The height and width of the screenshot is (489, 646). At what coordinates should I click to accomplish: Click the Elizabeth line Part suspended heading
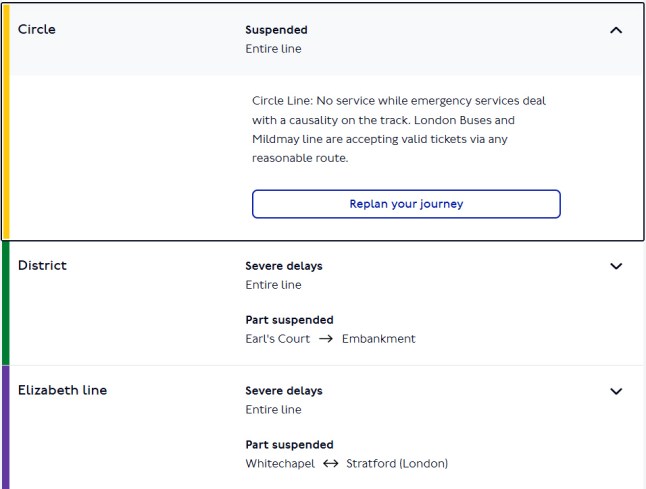pyautogui.click(x=289, y=445)
